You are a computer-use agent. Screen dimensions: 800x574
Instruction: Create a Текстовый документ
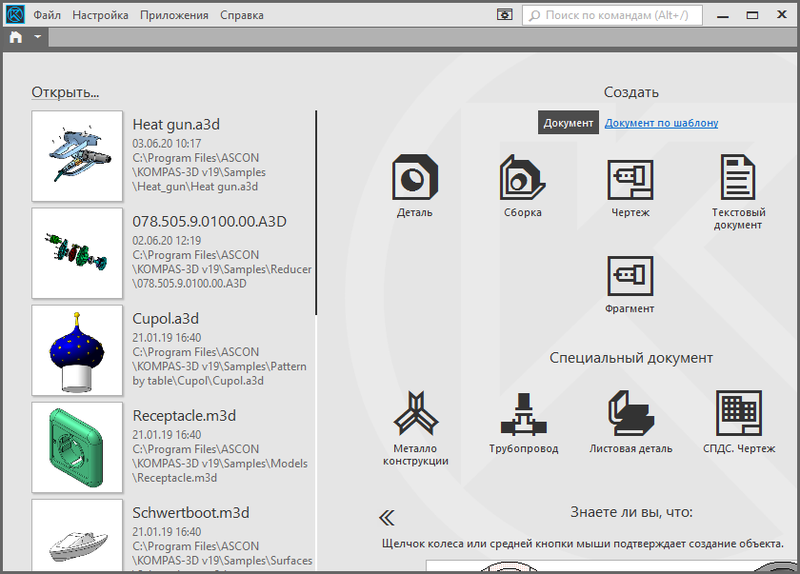[738, 192]
